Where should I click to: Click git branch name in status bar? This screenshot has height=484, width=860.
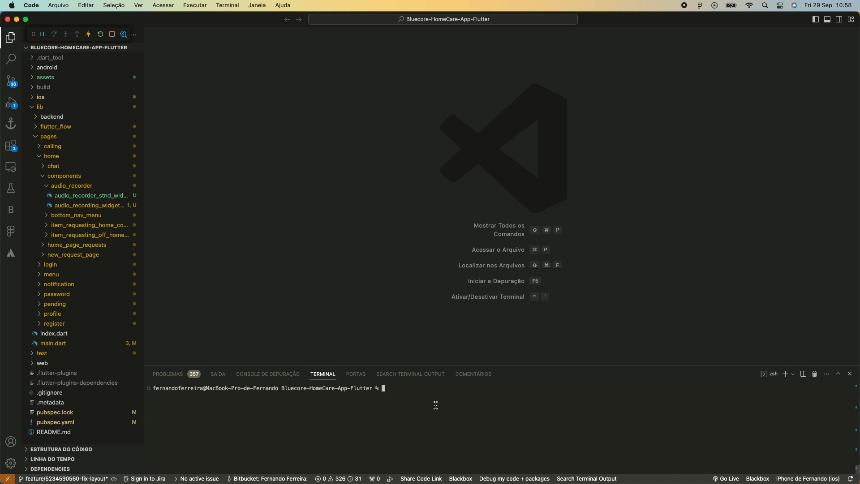click(63, 479)
